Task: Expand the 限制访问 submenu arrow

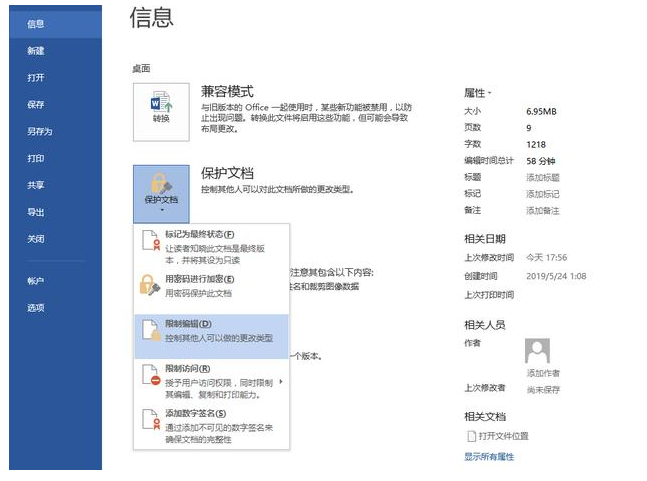Action: (281, 382)
